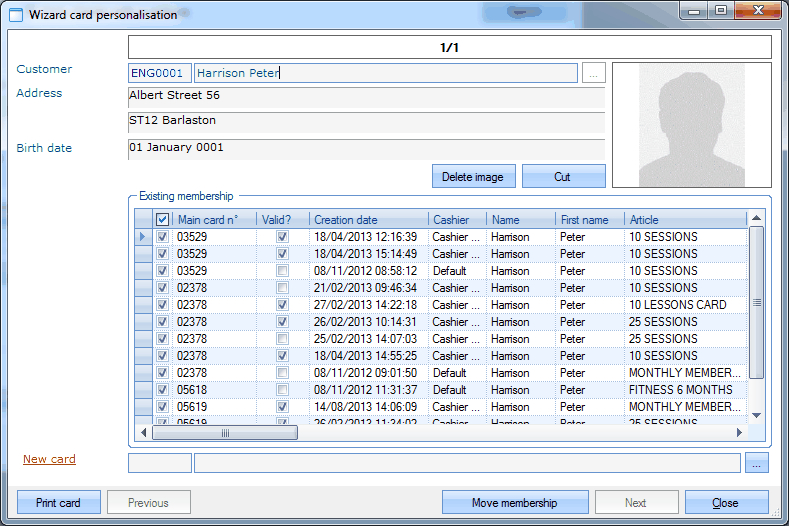Image resolution: width=789 pixels, height=526 pixels.
Task: Sort by Main card n° column header
Action: [214, 219]
